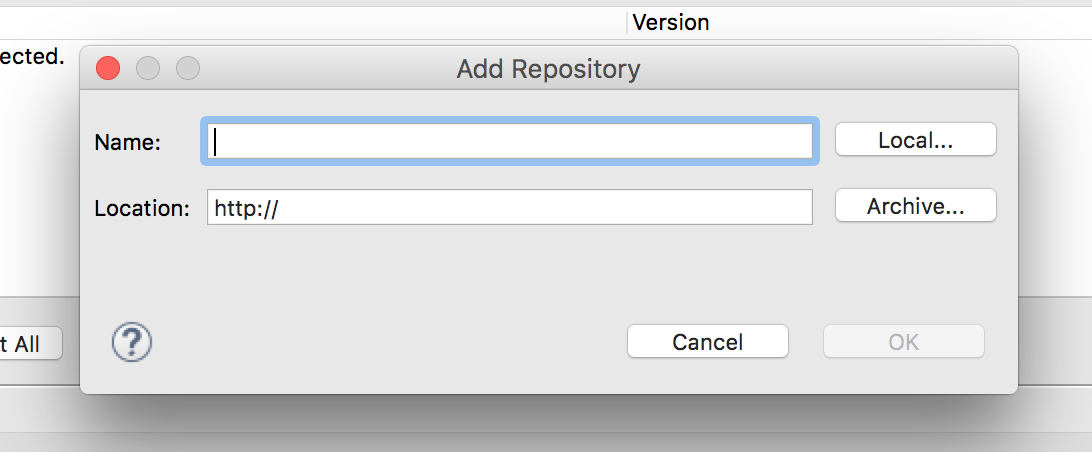Cancel adding the repository
The height and width of the screenshot is (452, 1092).
(x=708, y=342)
